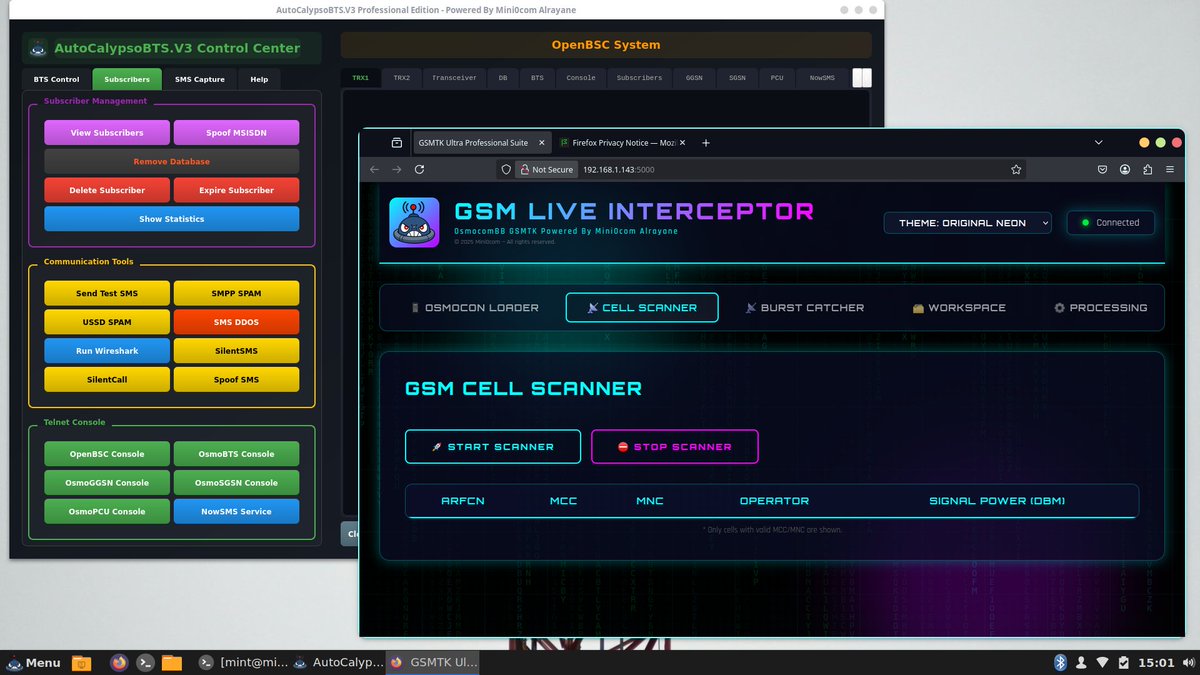Open the Pocket save icon in Firefox toolbar

click(x=1102, y=170)
